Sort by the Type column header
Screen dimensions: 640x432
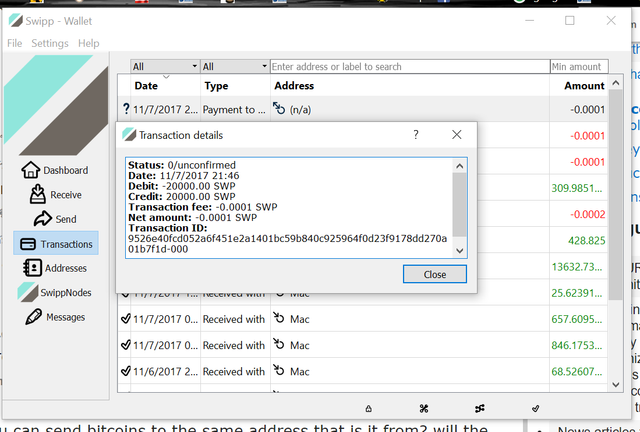(235, 86)
